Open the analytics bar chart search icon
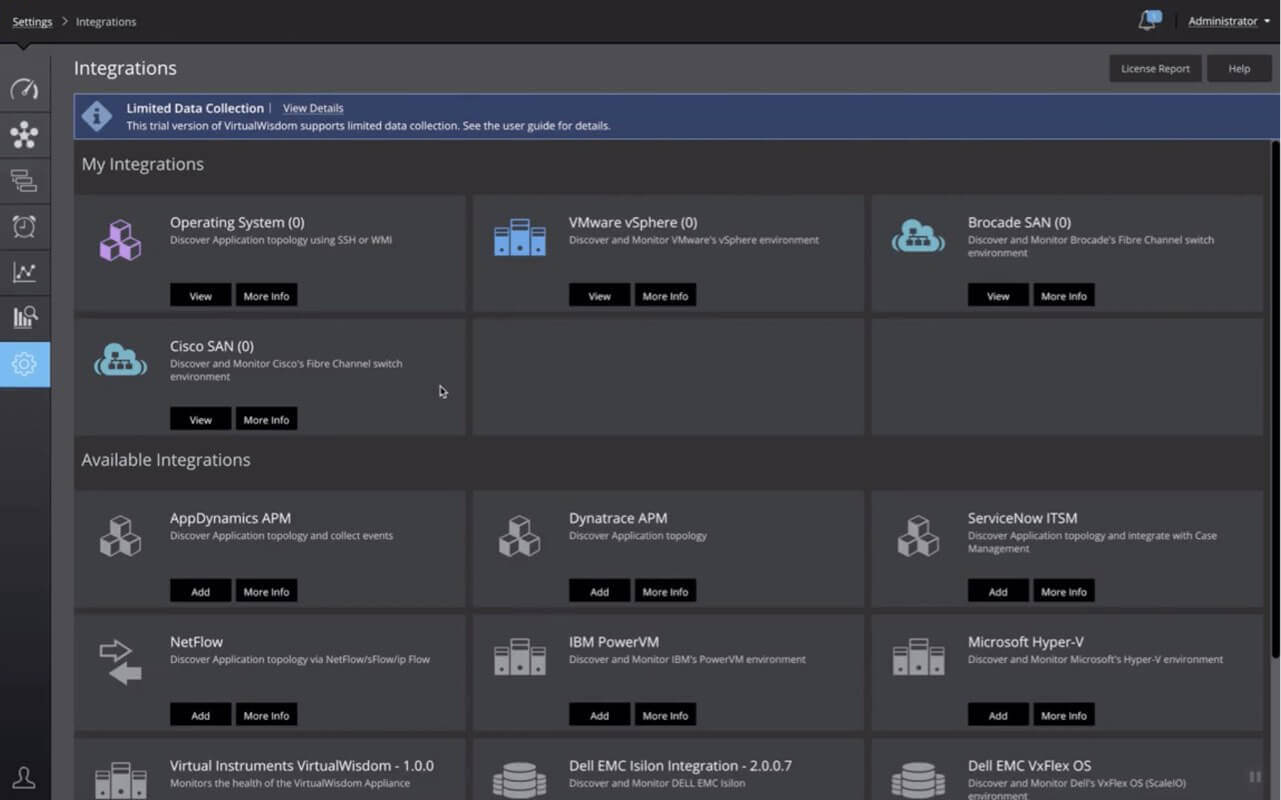 click(x=24, y=318)
